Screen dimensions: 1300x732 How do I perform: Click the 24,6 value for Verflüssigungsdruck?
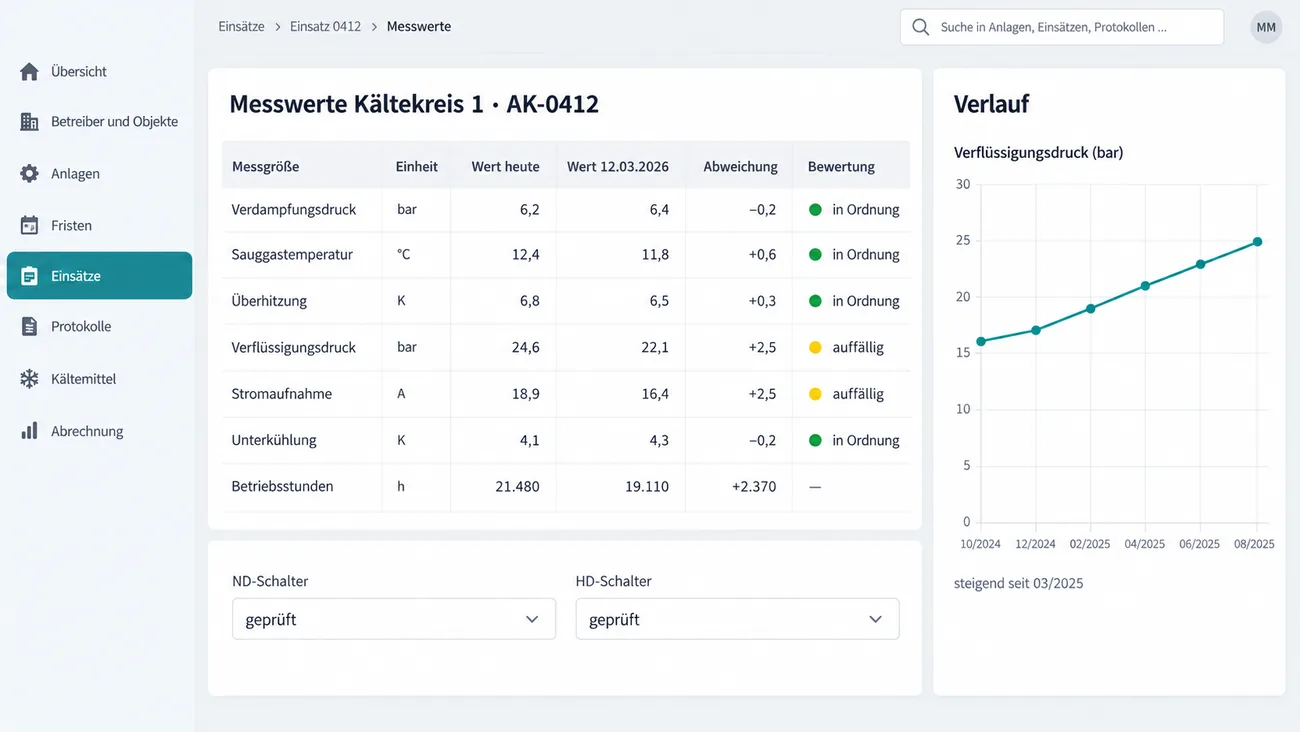pyautogui.click(x=526, y=348)
